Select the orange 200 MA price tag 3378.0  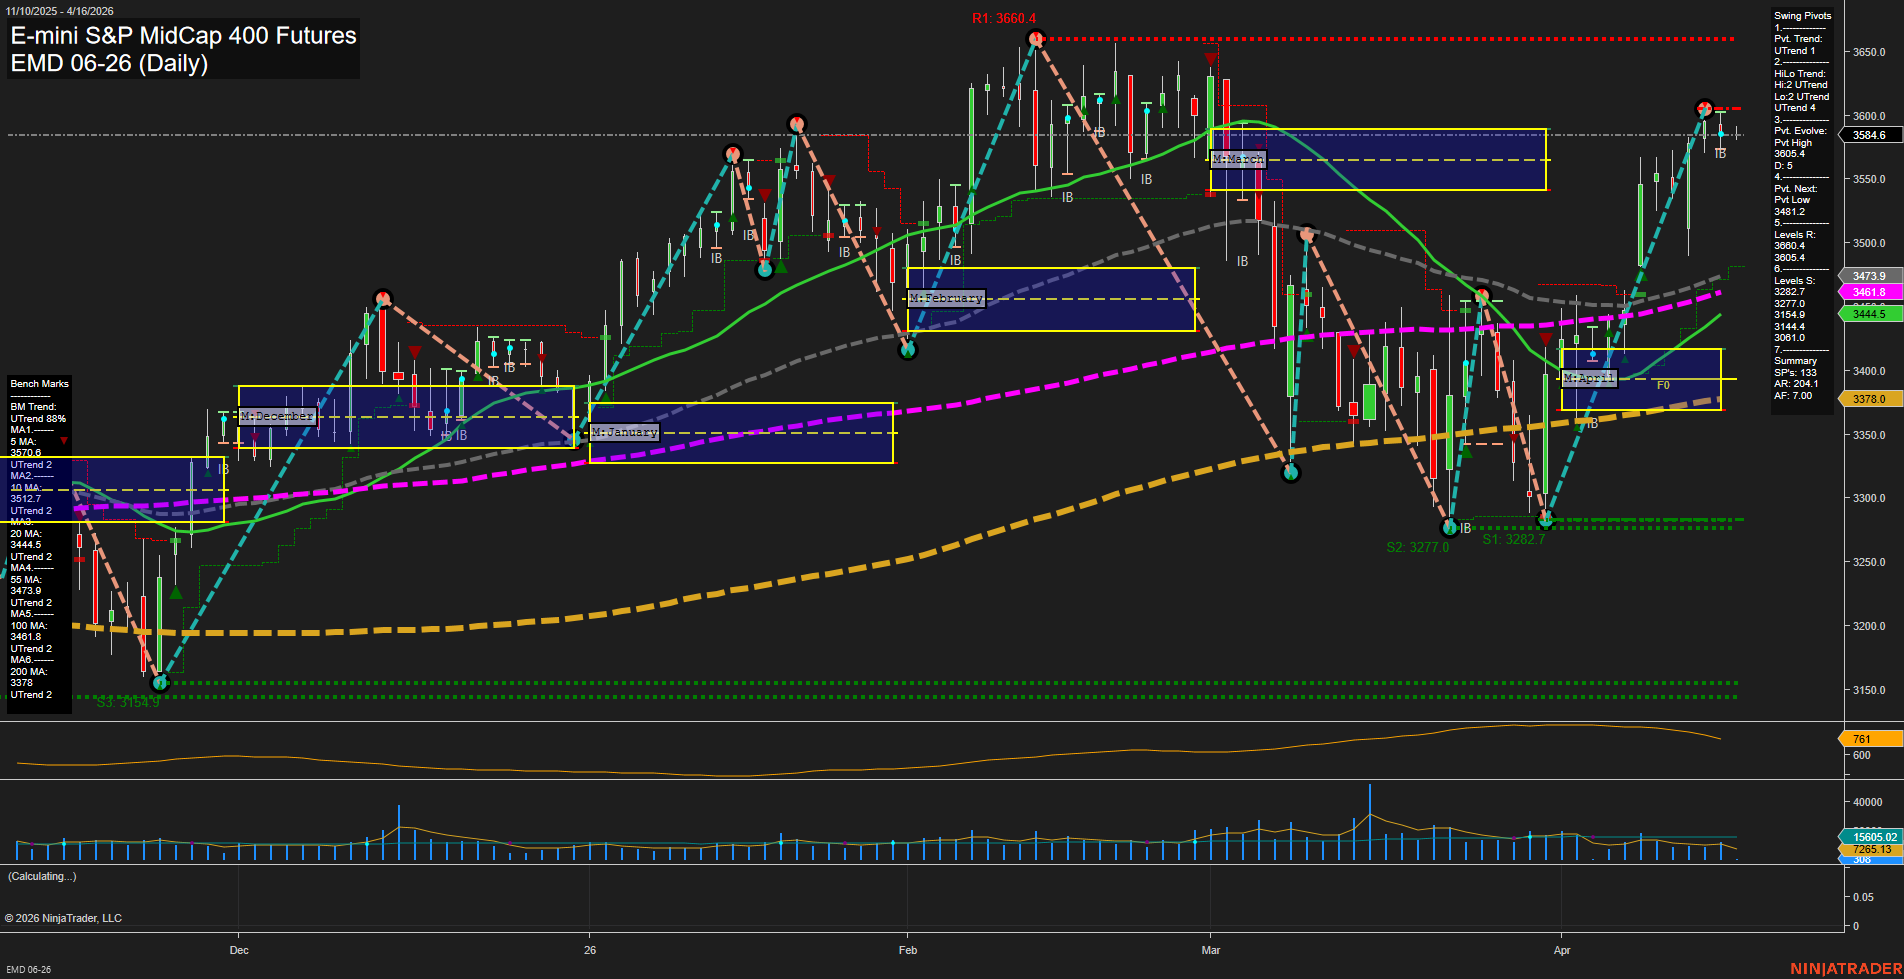coord(1868,399)
